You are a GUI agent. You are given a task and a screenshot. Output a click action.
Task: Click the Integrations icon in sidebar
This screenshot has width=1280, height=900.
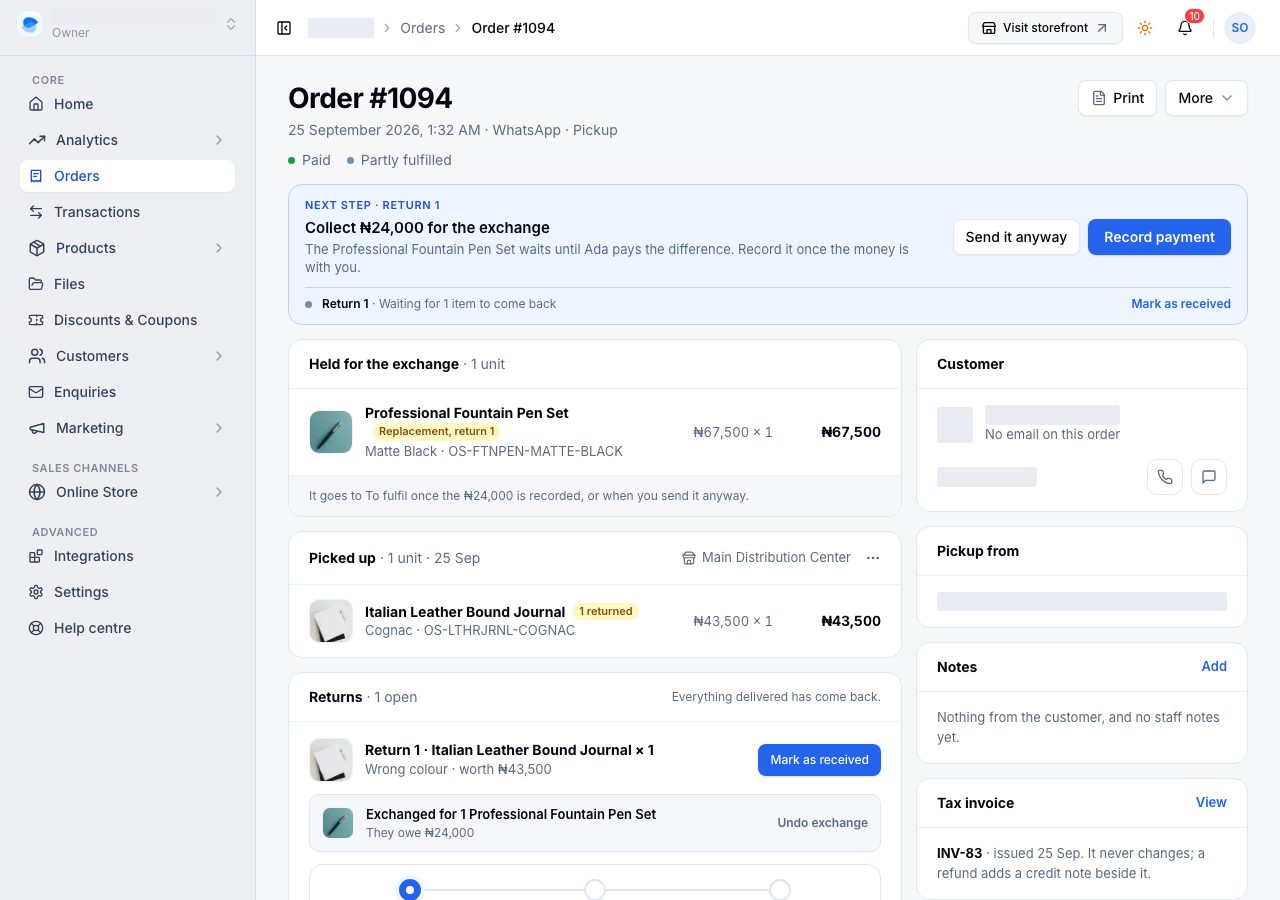coord(36,556)
